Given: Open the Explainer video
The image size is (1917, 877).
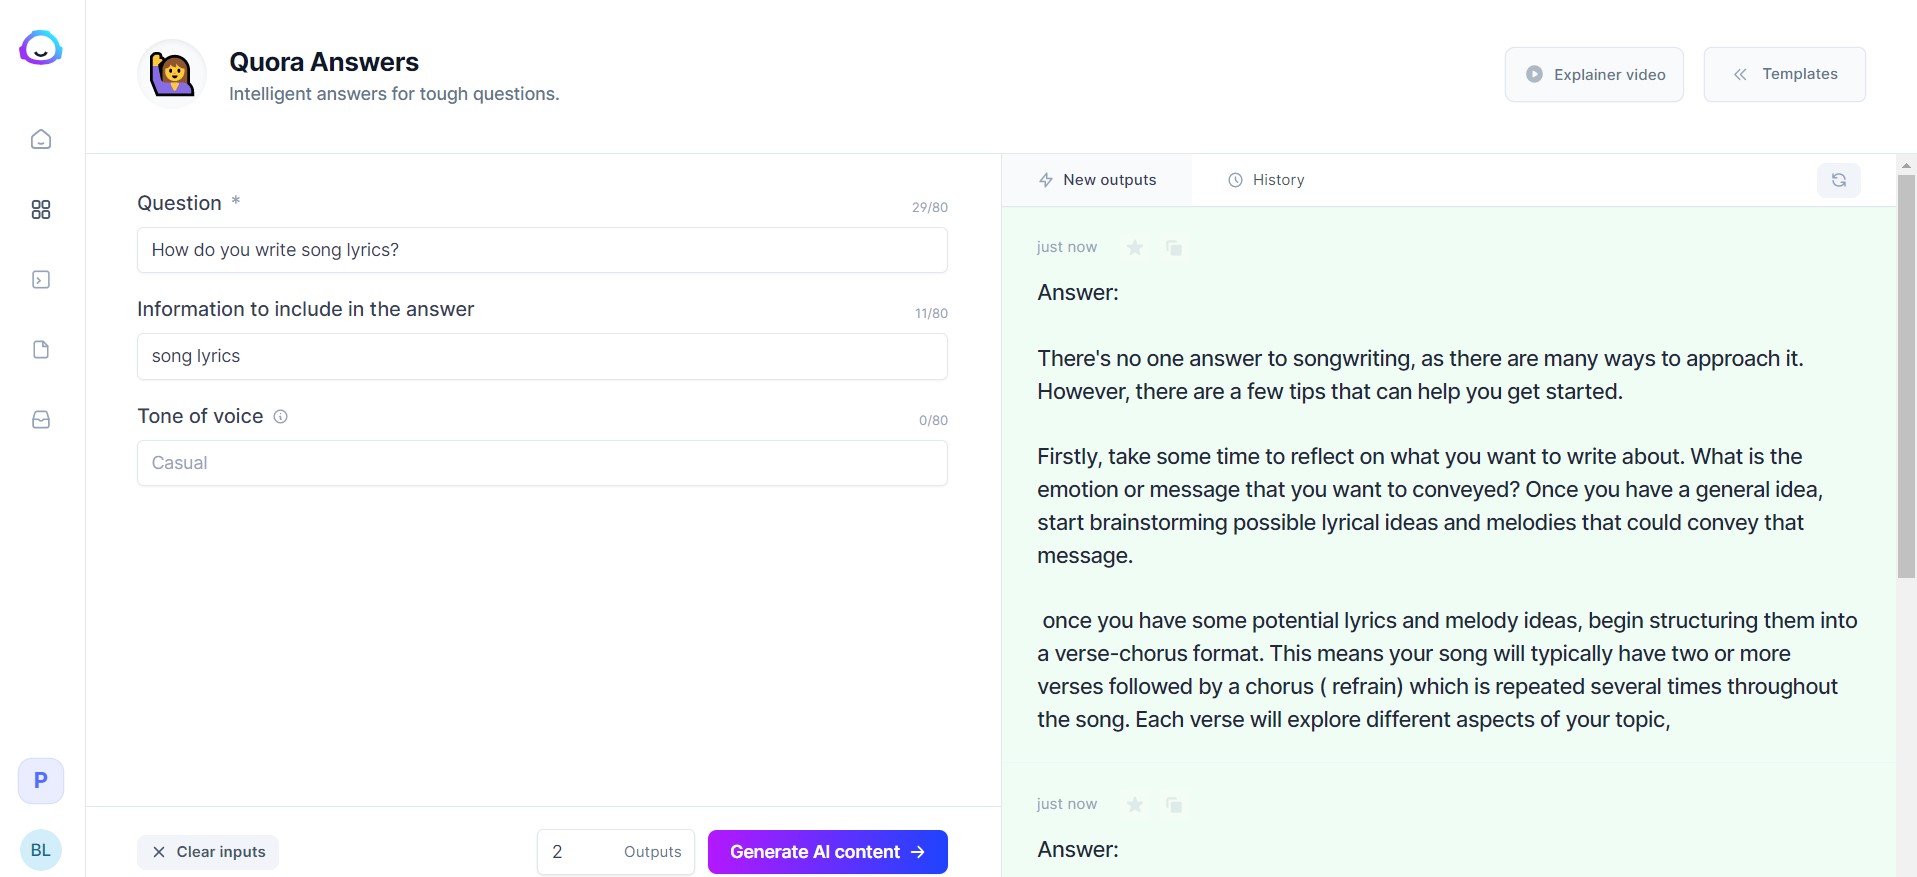Looking at the screenshot, I should coord(1594,74).
